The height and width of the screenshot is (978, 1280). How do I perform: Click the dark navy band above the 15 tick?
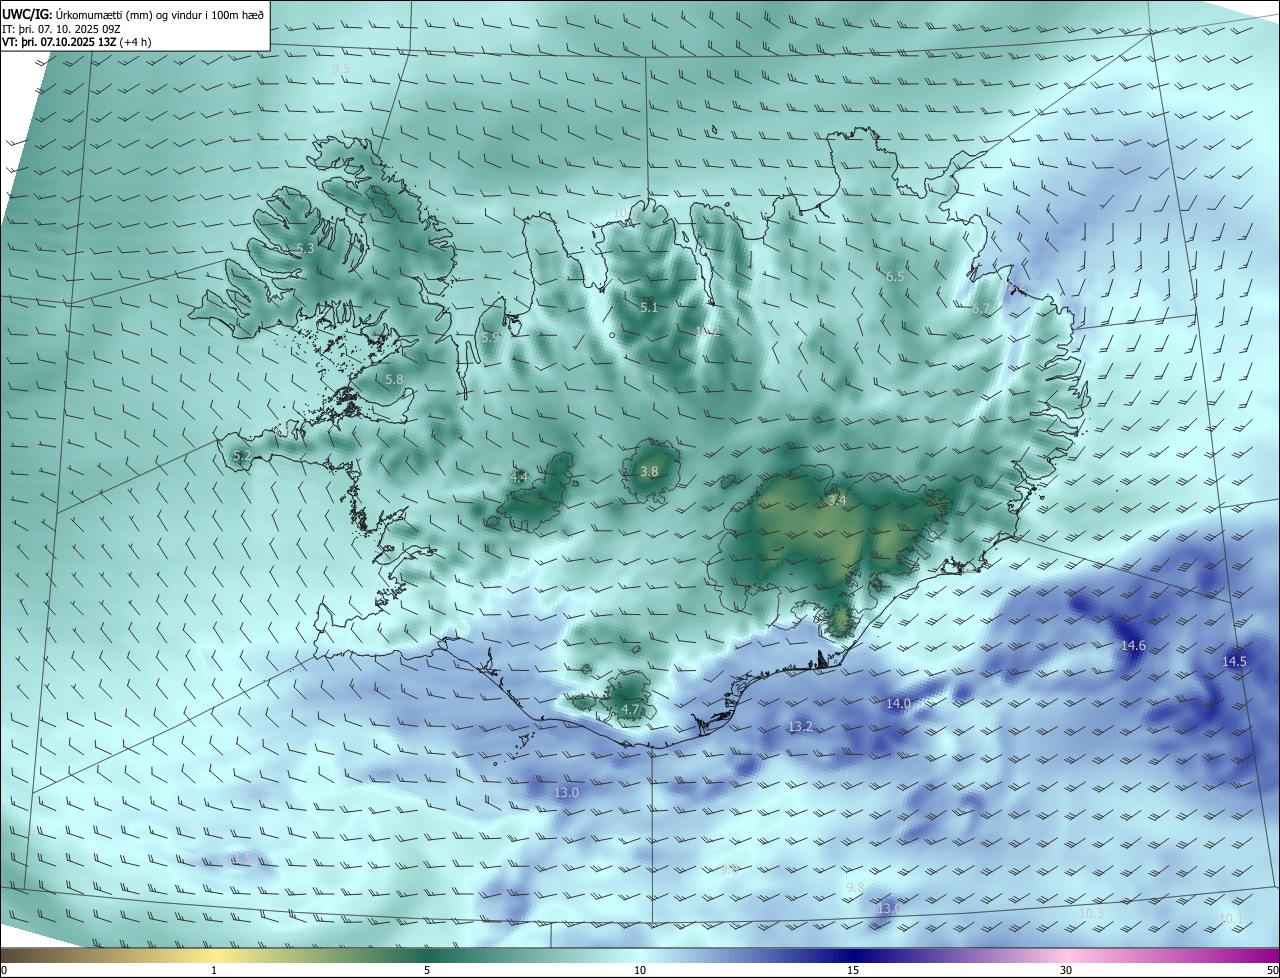853,956
